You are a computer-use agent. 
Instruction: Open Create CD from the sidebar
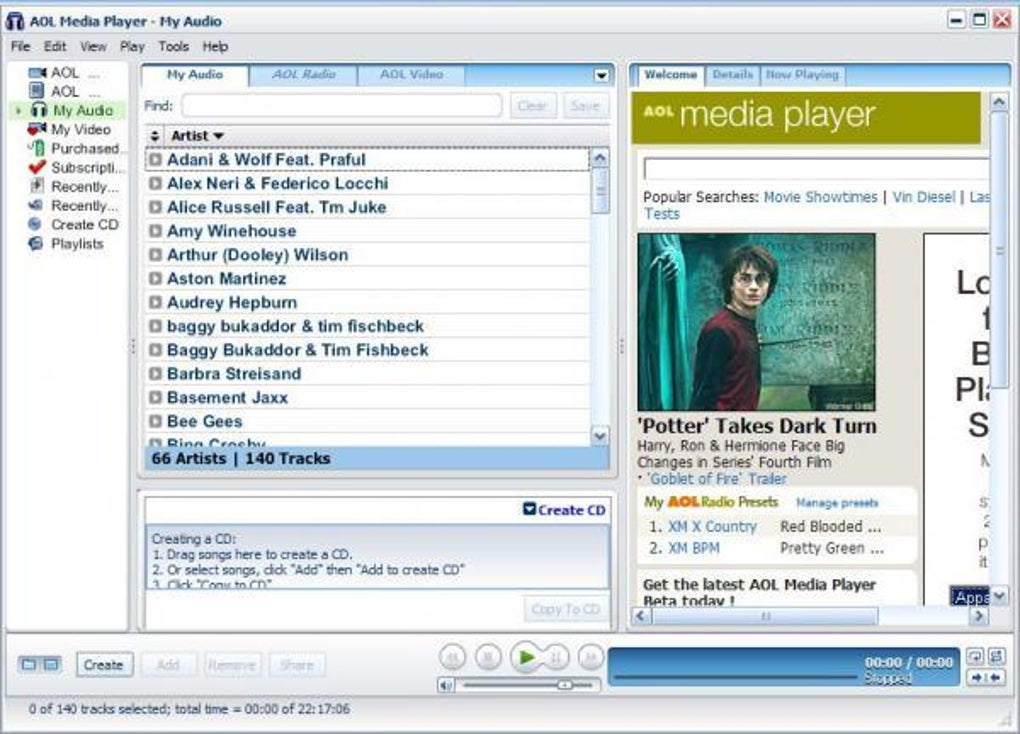pyautogui.click(x=74, y=224)
